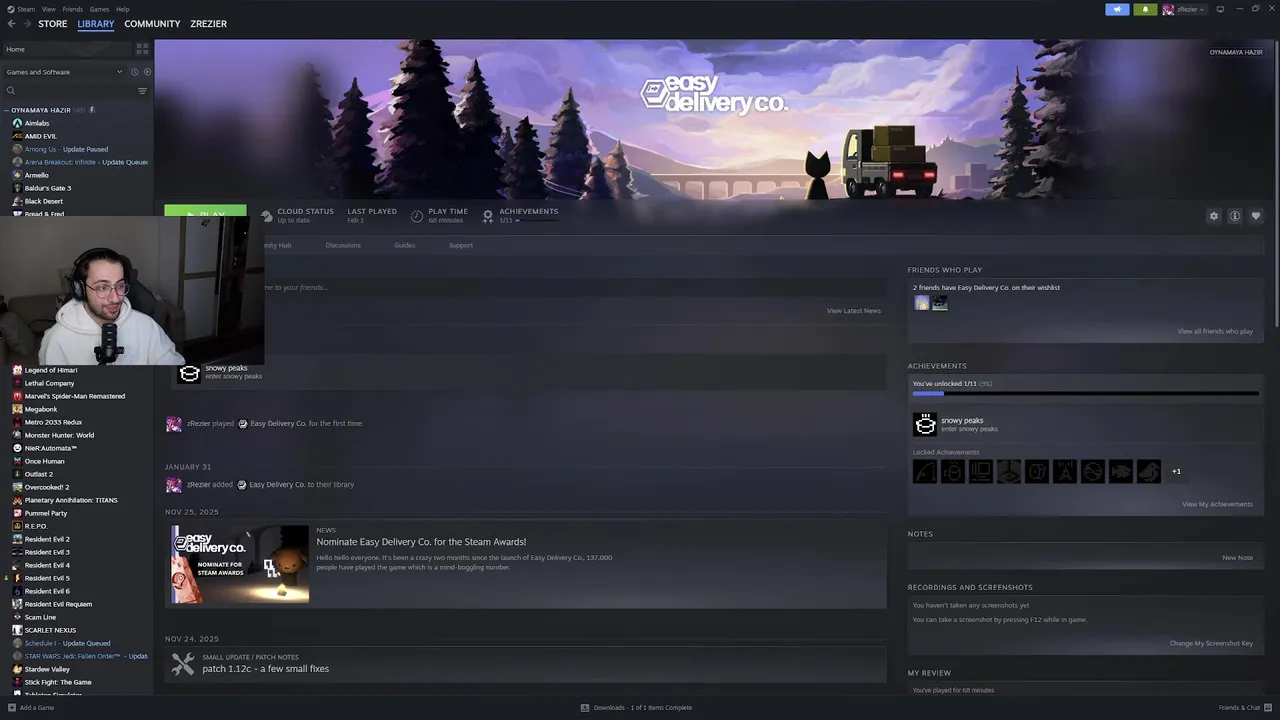Viewport: 1280px width, 720px height.
Task: Open the Help menu
Action: 122,9
